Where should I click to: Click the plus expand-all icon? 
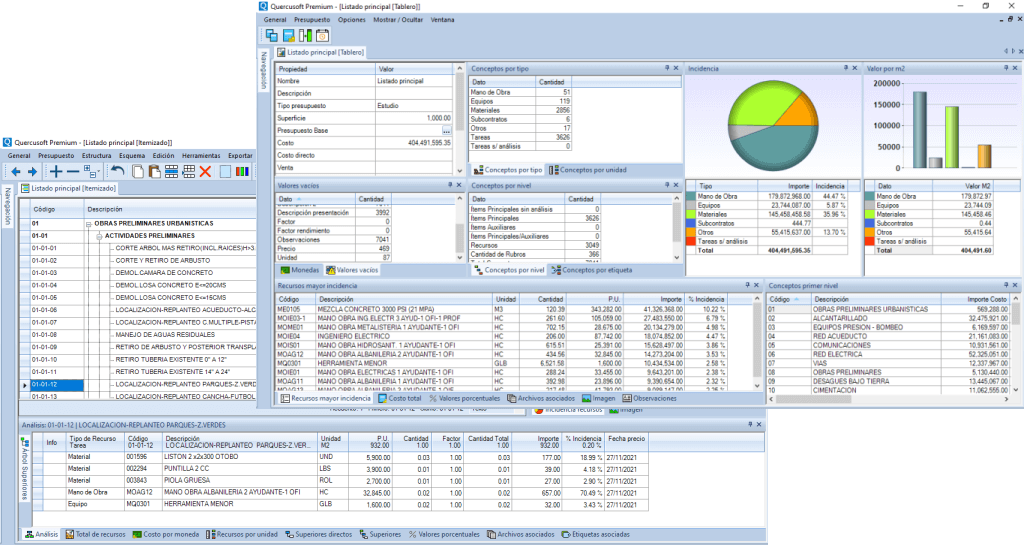[x=55, y=172]
